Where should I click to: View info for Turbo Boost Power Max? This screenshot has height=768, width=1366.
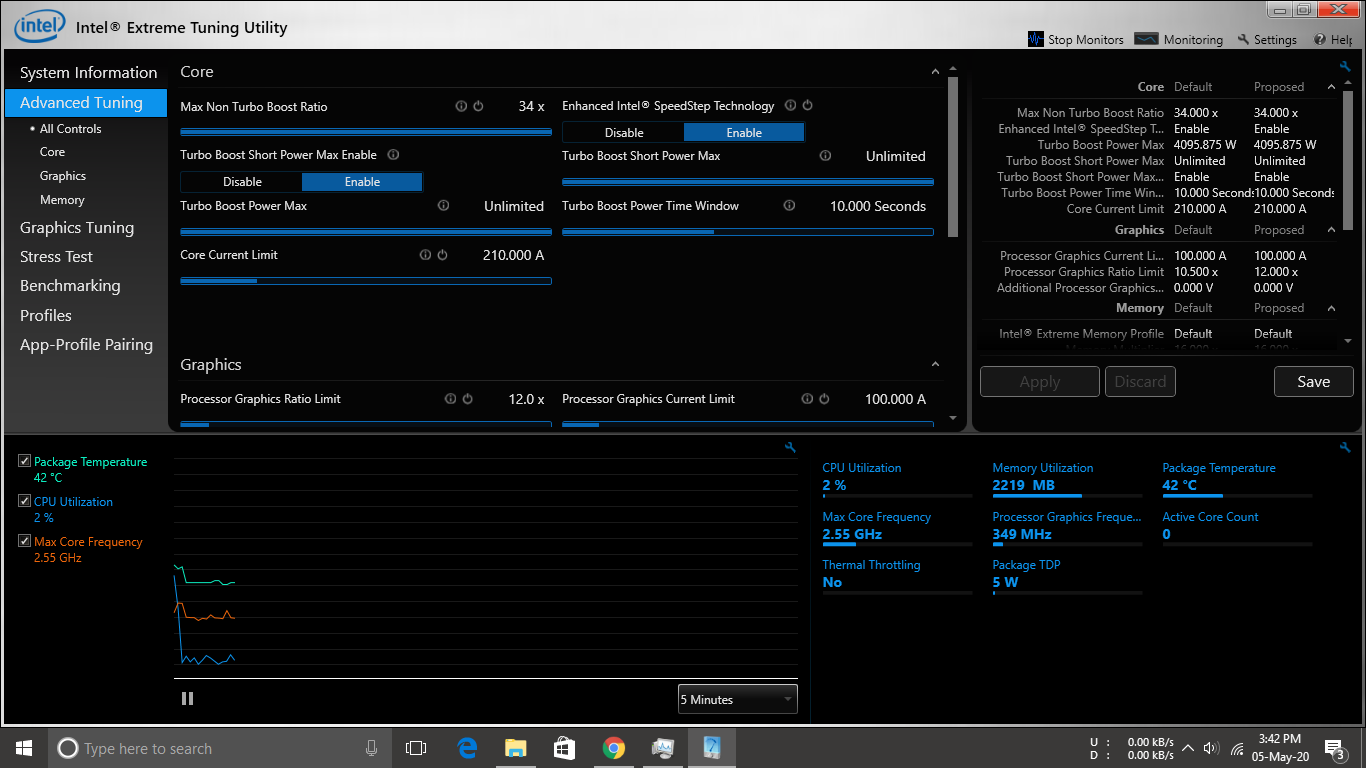point(443,206)
